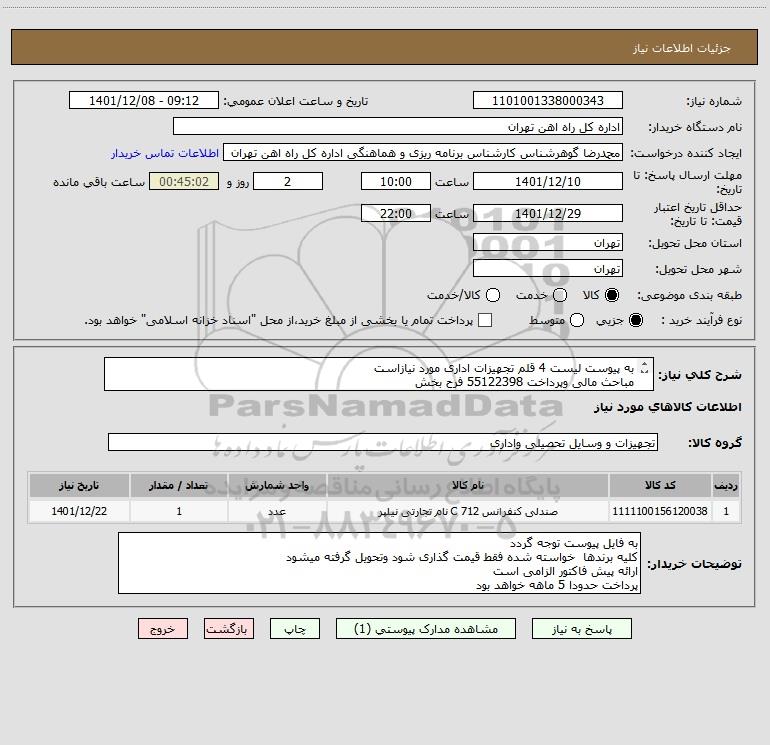Click the scroll arrows of شرح کلی نیاز box
Screen dimensions: 770x745
645,368
